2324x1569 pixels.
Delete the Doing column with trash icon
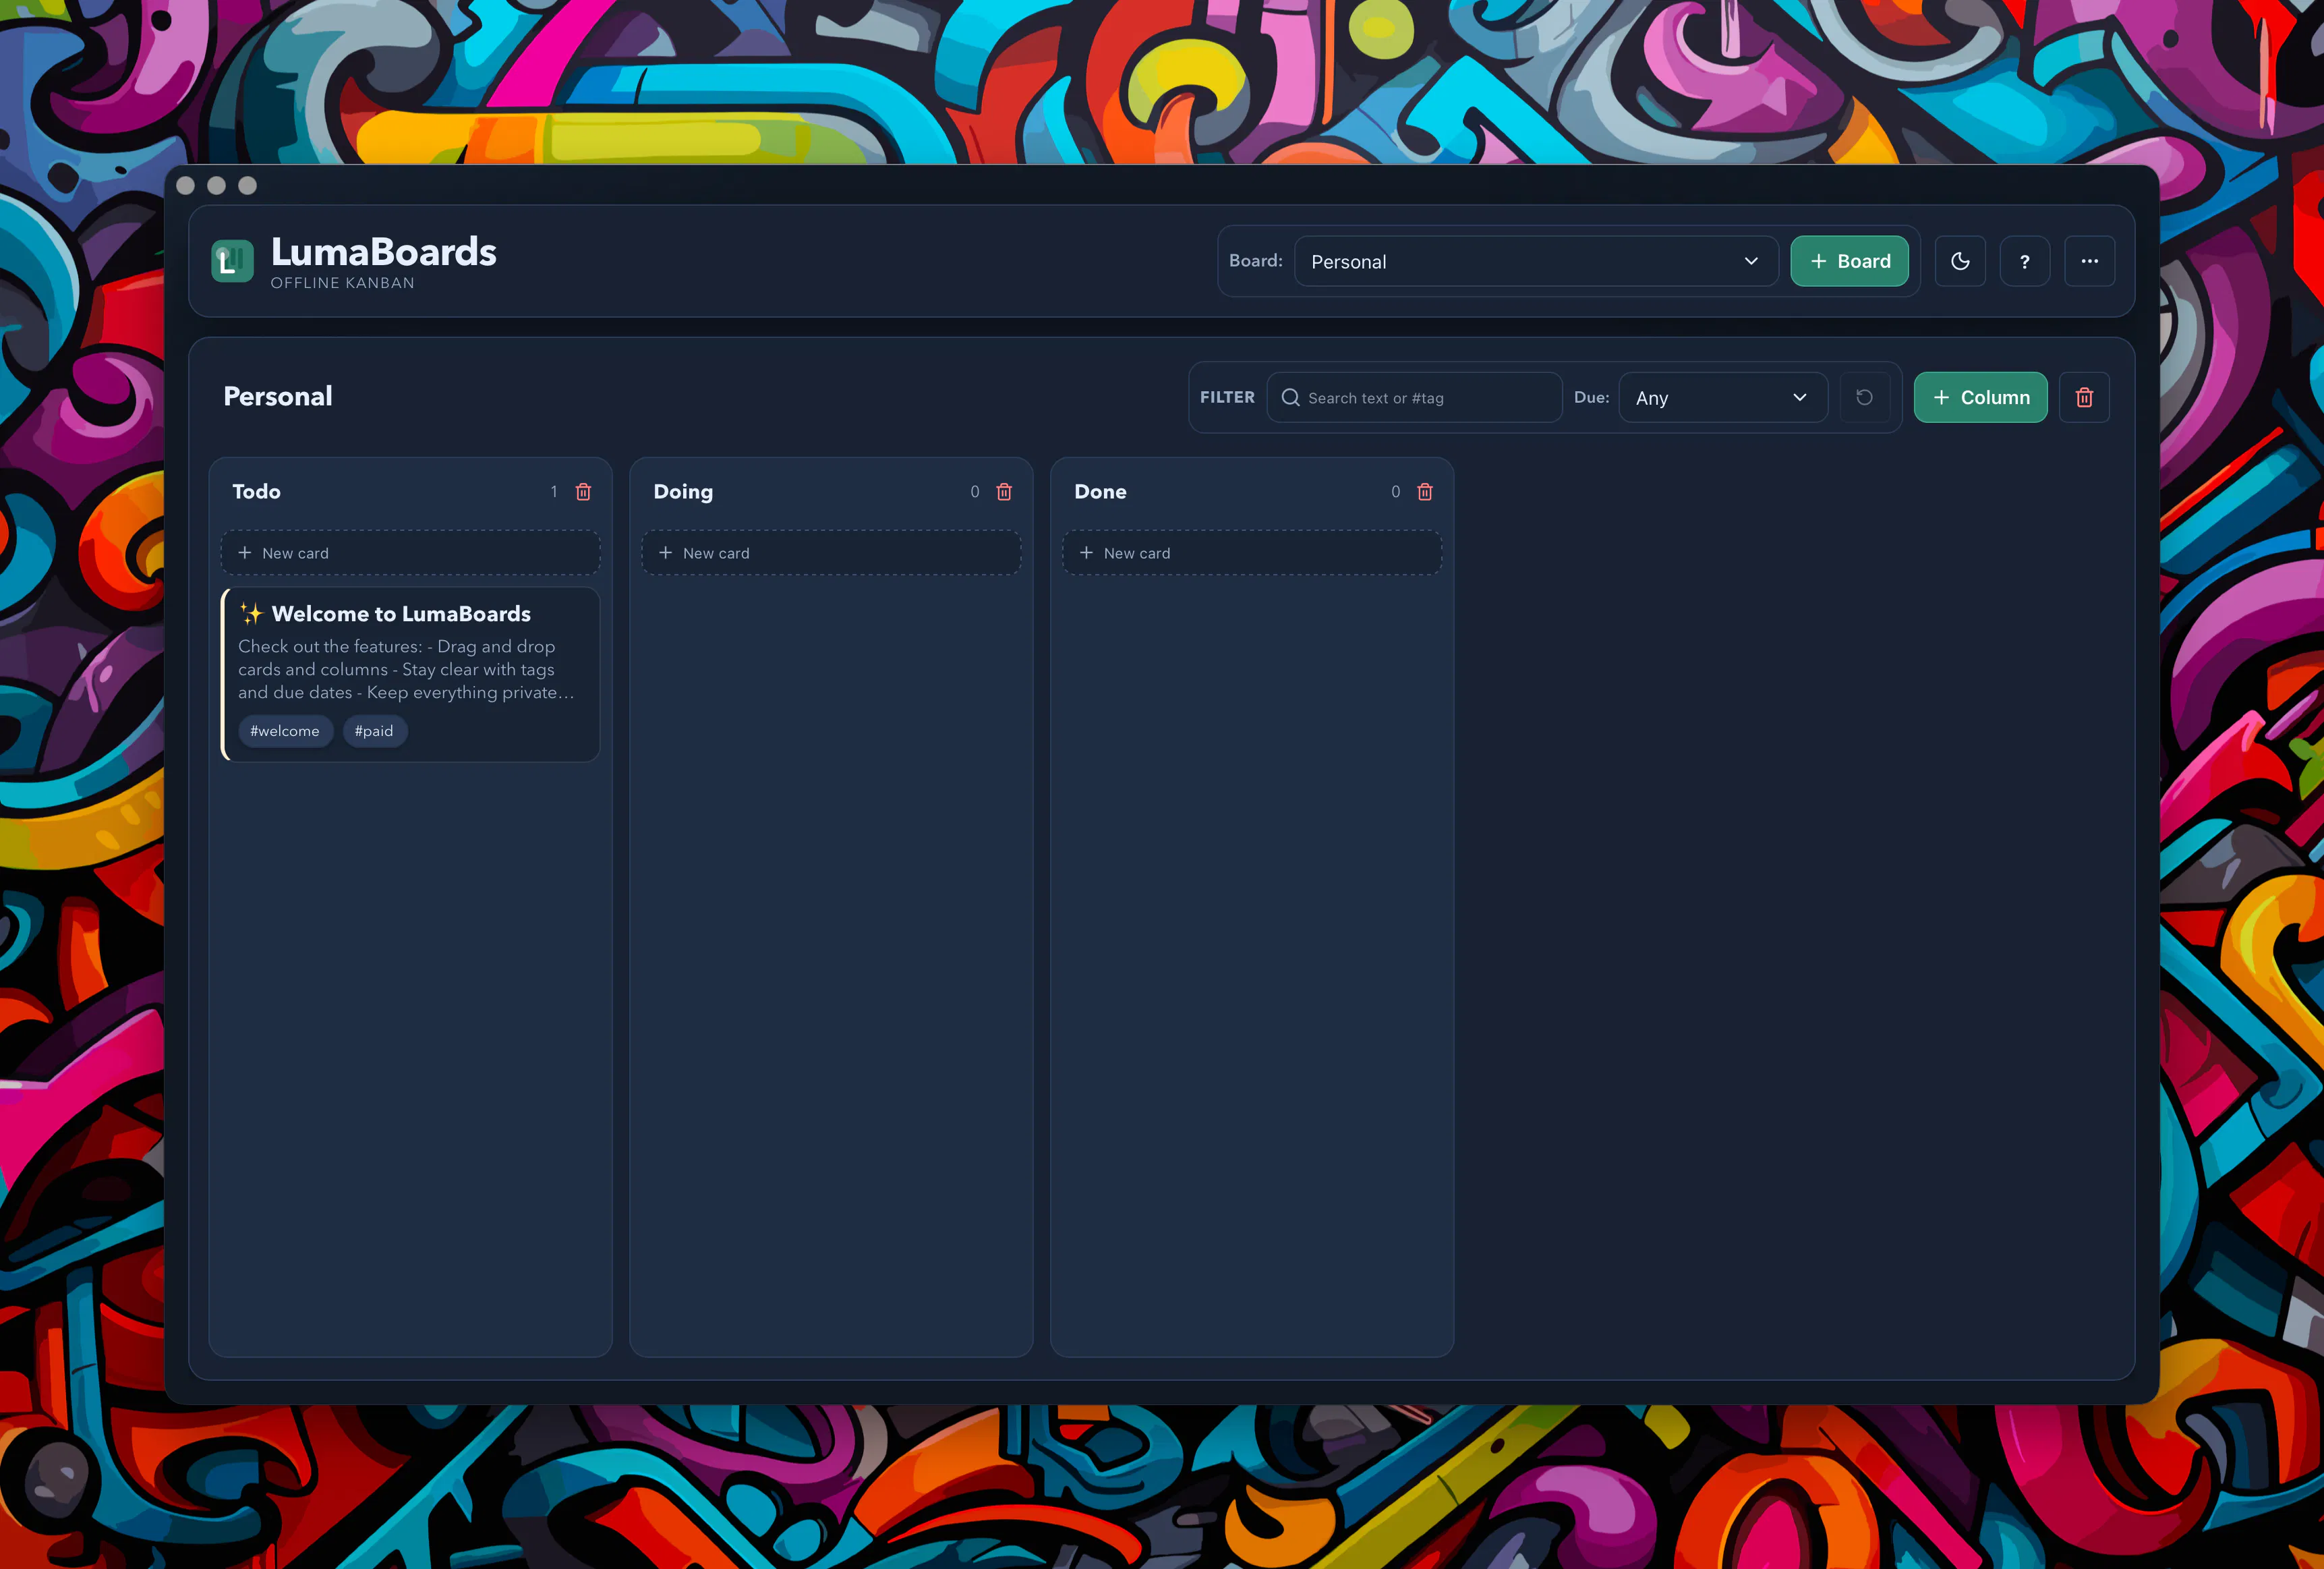[1004, 492]
